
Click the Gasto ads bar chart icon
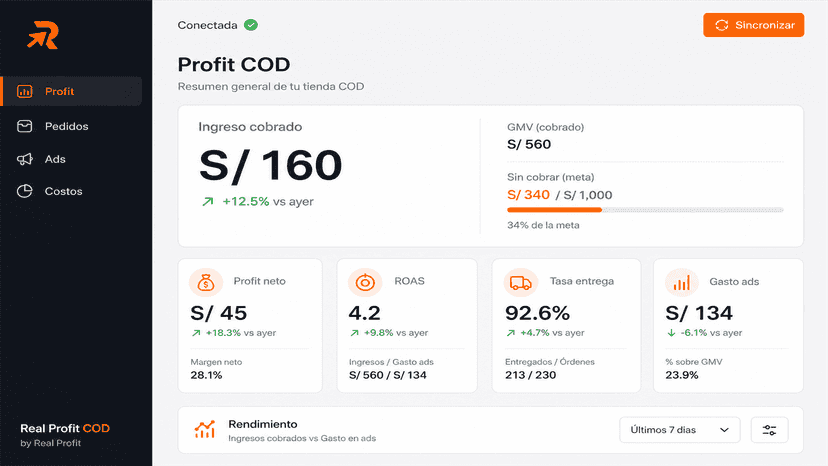(x=682, y=283)
